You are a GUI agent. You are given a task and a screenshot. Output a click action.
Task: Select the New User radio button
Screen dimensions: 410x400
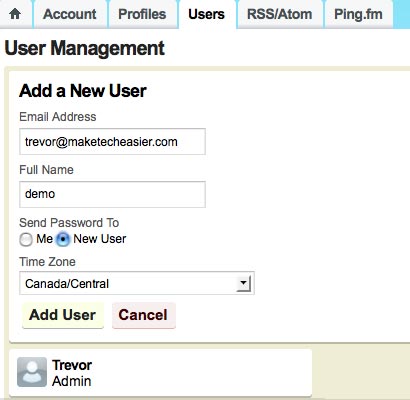coord(63,239)
